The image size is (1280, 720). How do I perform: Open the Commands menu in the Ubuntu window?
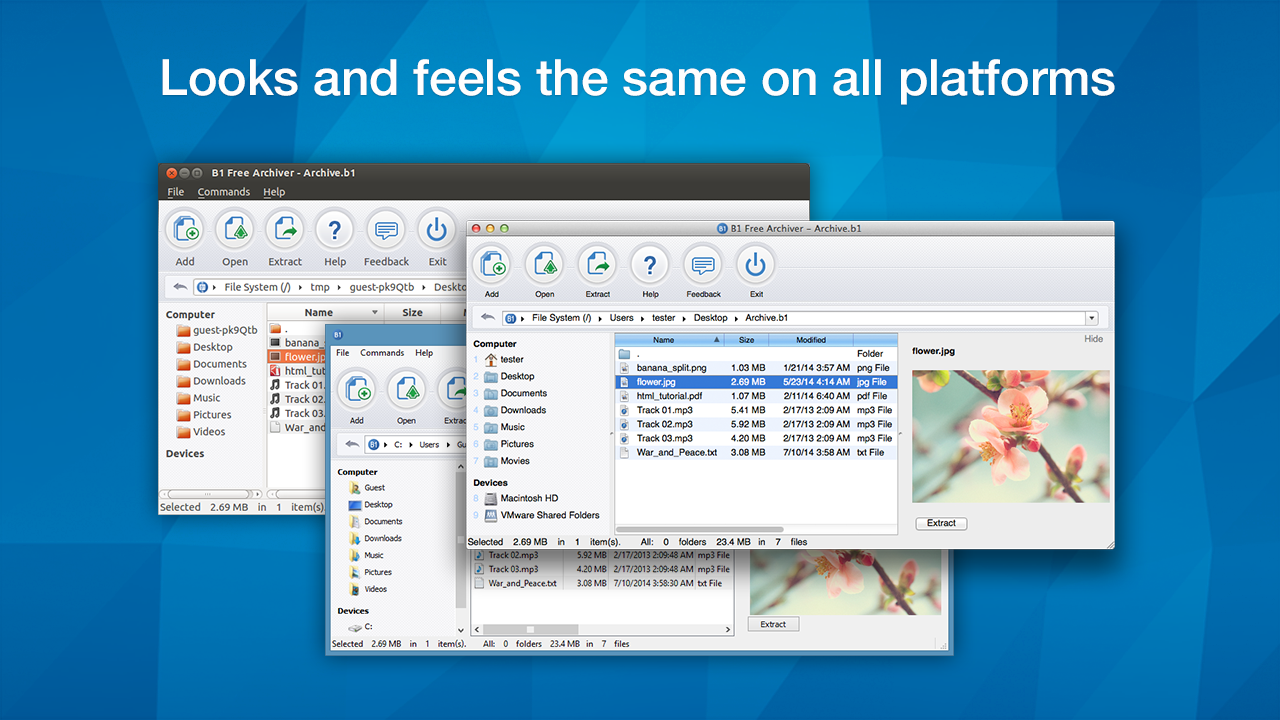223,192
